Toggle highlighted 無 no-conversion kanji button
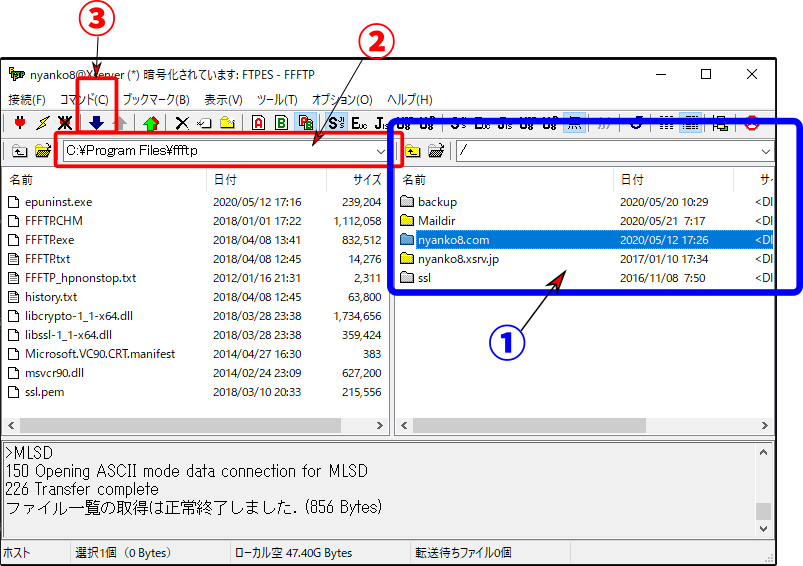Screen dimensions: 803x566 pyautogui.click(x=575, y=123)
